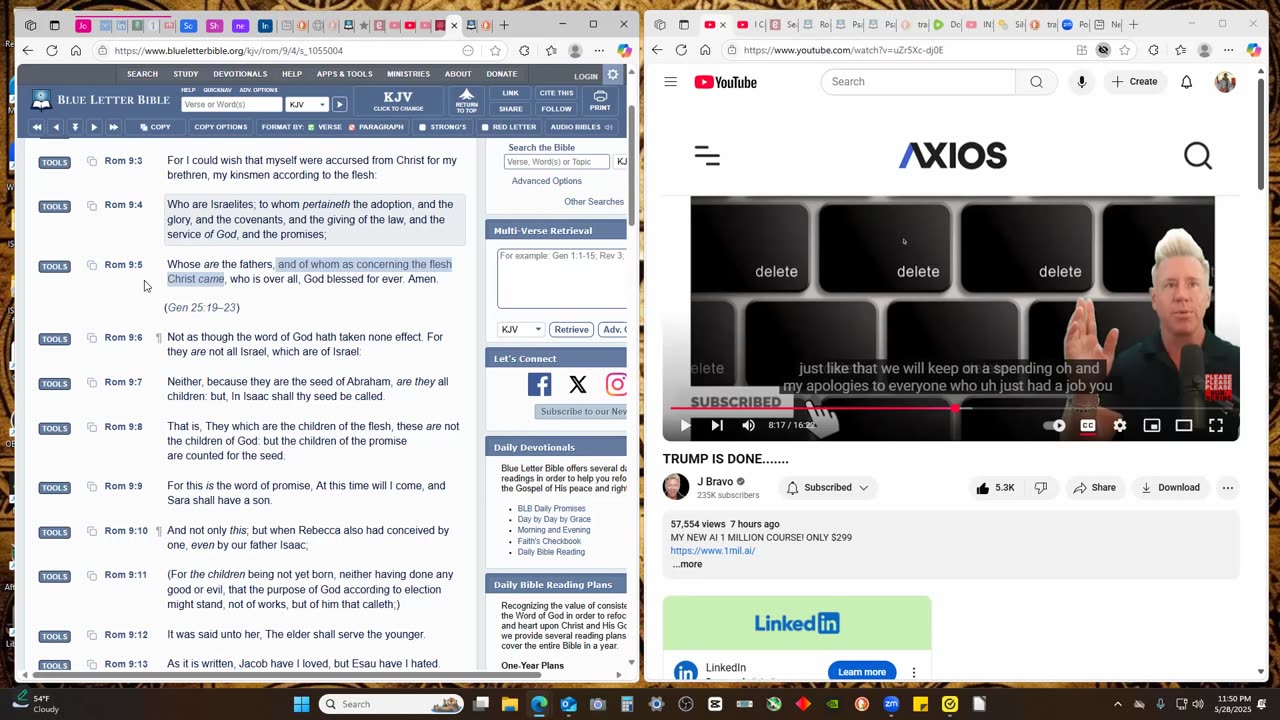
Task: Copy verse Rom 9:5 with its copy icon
Action: pyautogui.click(x=92, y=265)
